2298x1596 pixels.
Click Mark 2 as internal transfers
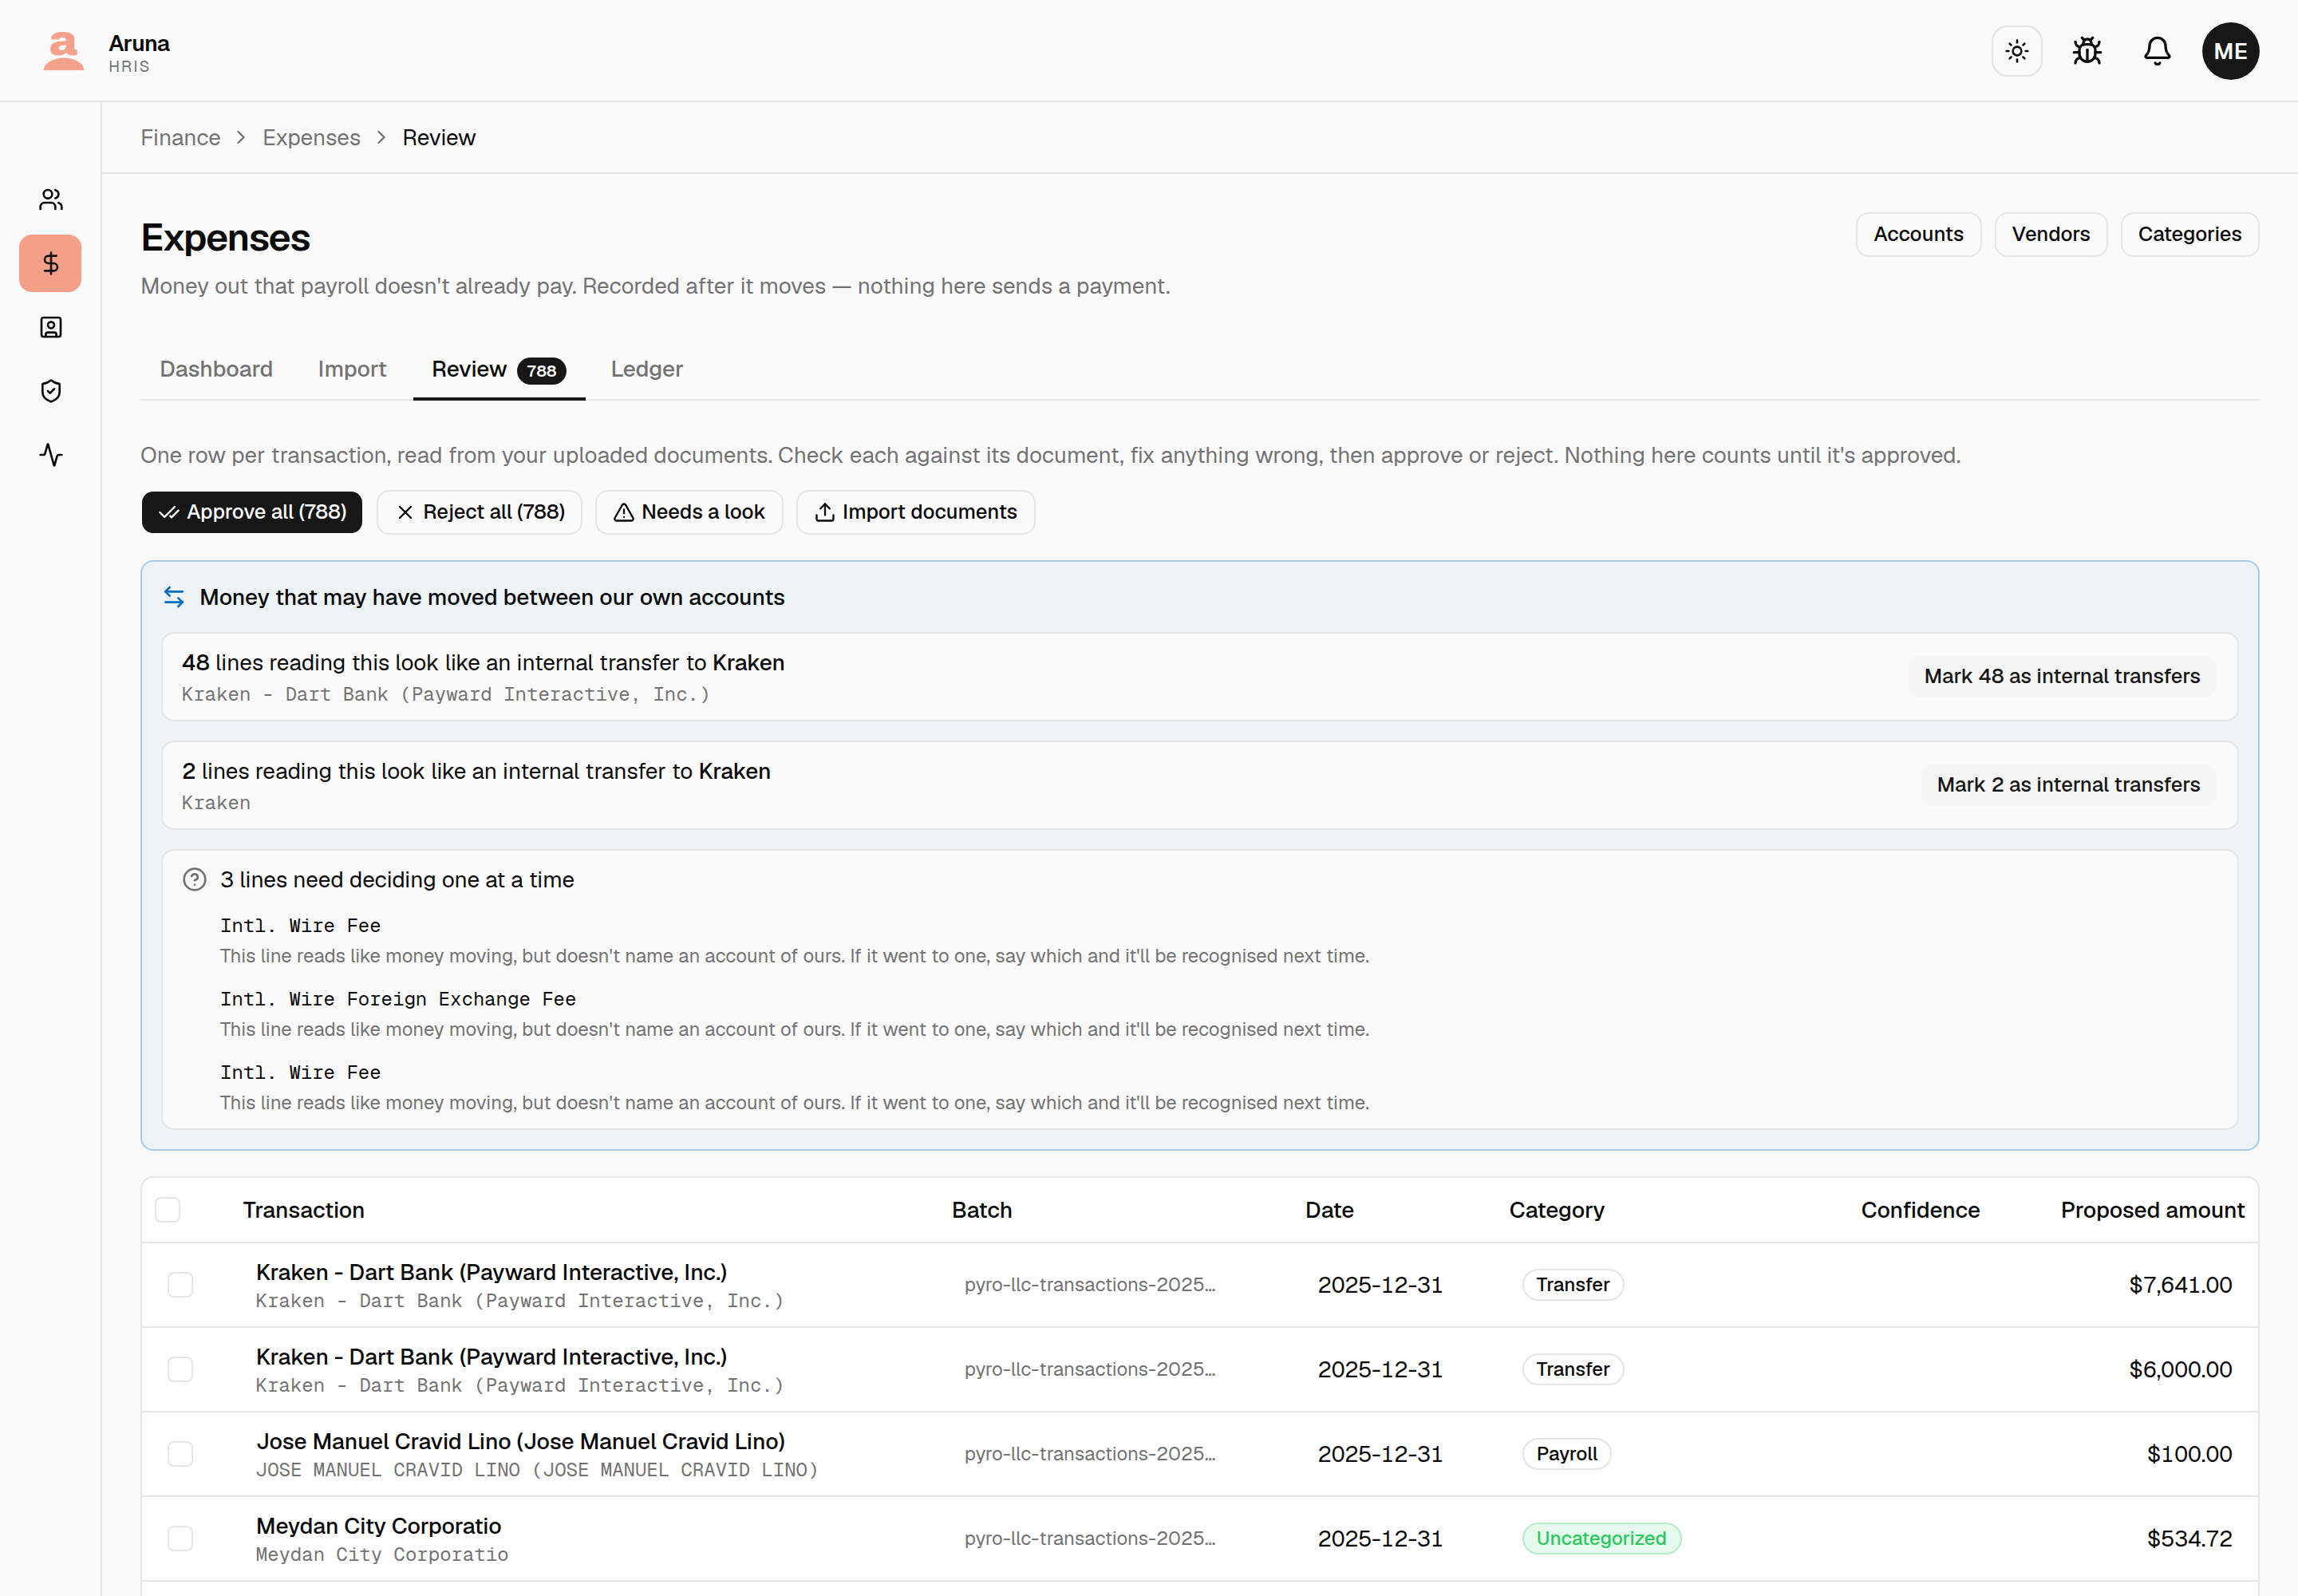[x=2068, y=785]
